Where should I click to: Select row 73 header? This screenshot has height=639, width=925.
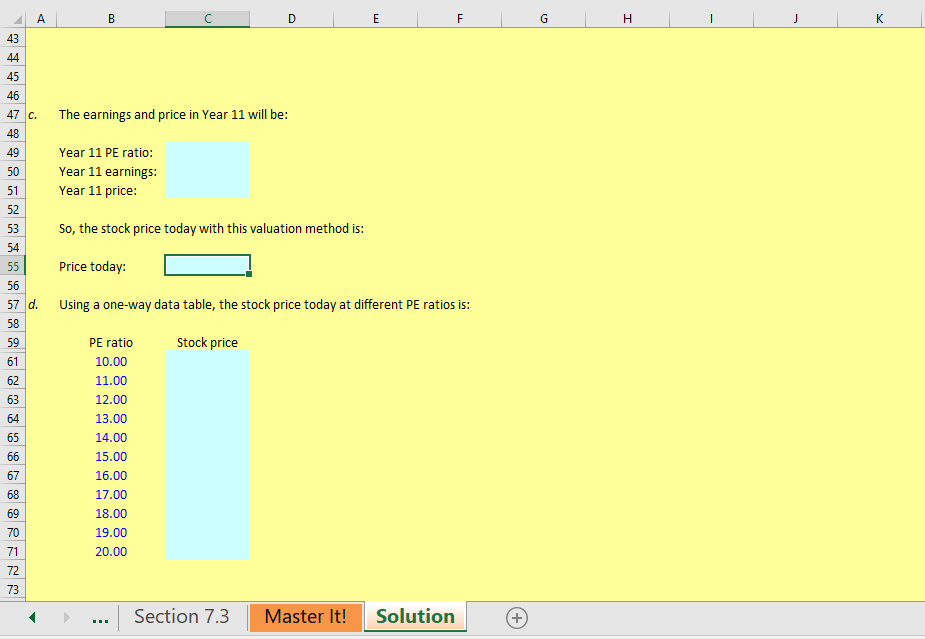pos(13,589)
